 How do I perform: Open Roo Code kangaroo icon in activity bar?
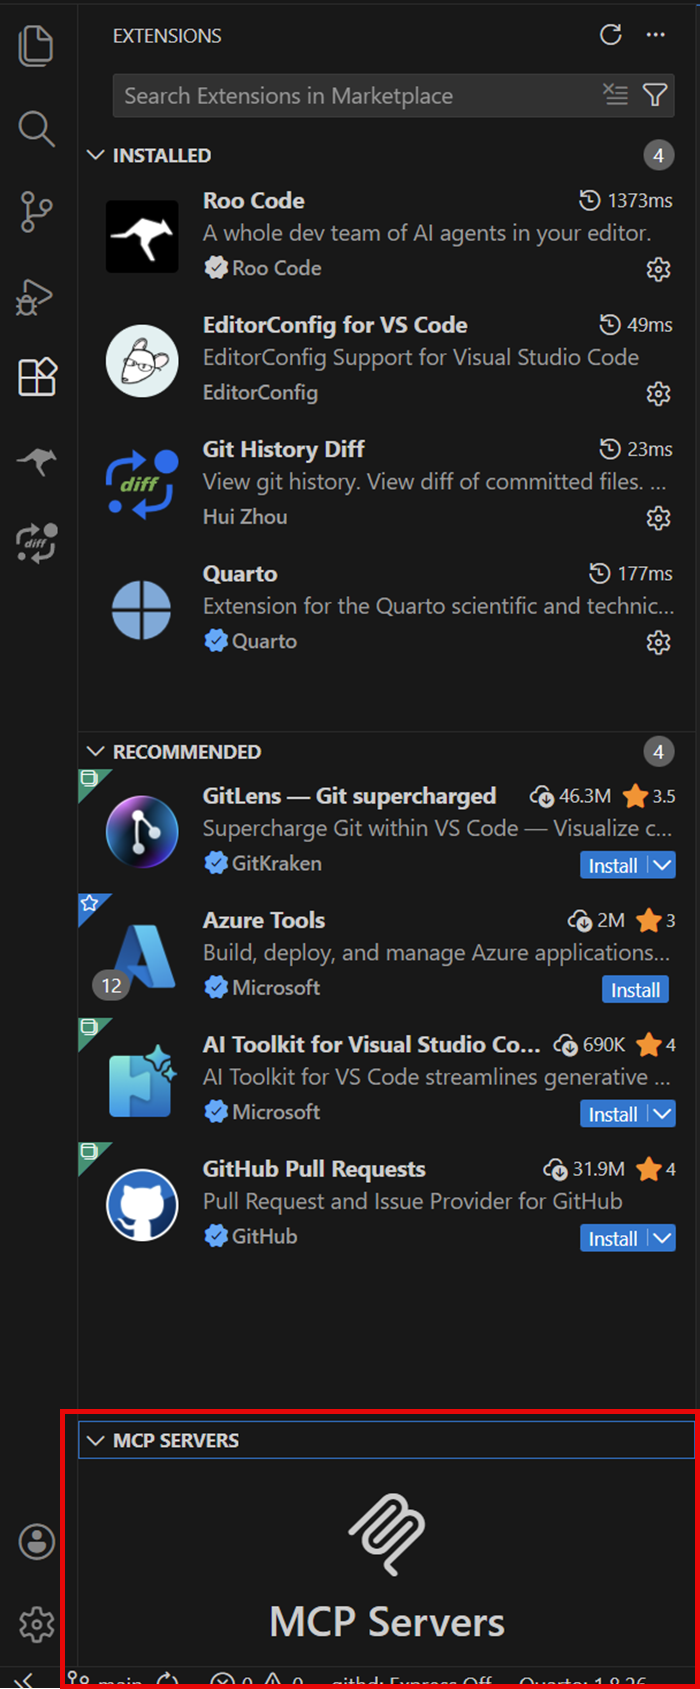36,461
